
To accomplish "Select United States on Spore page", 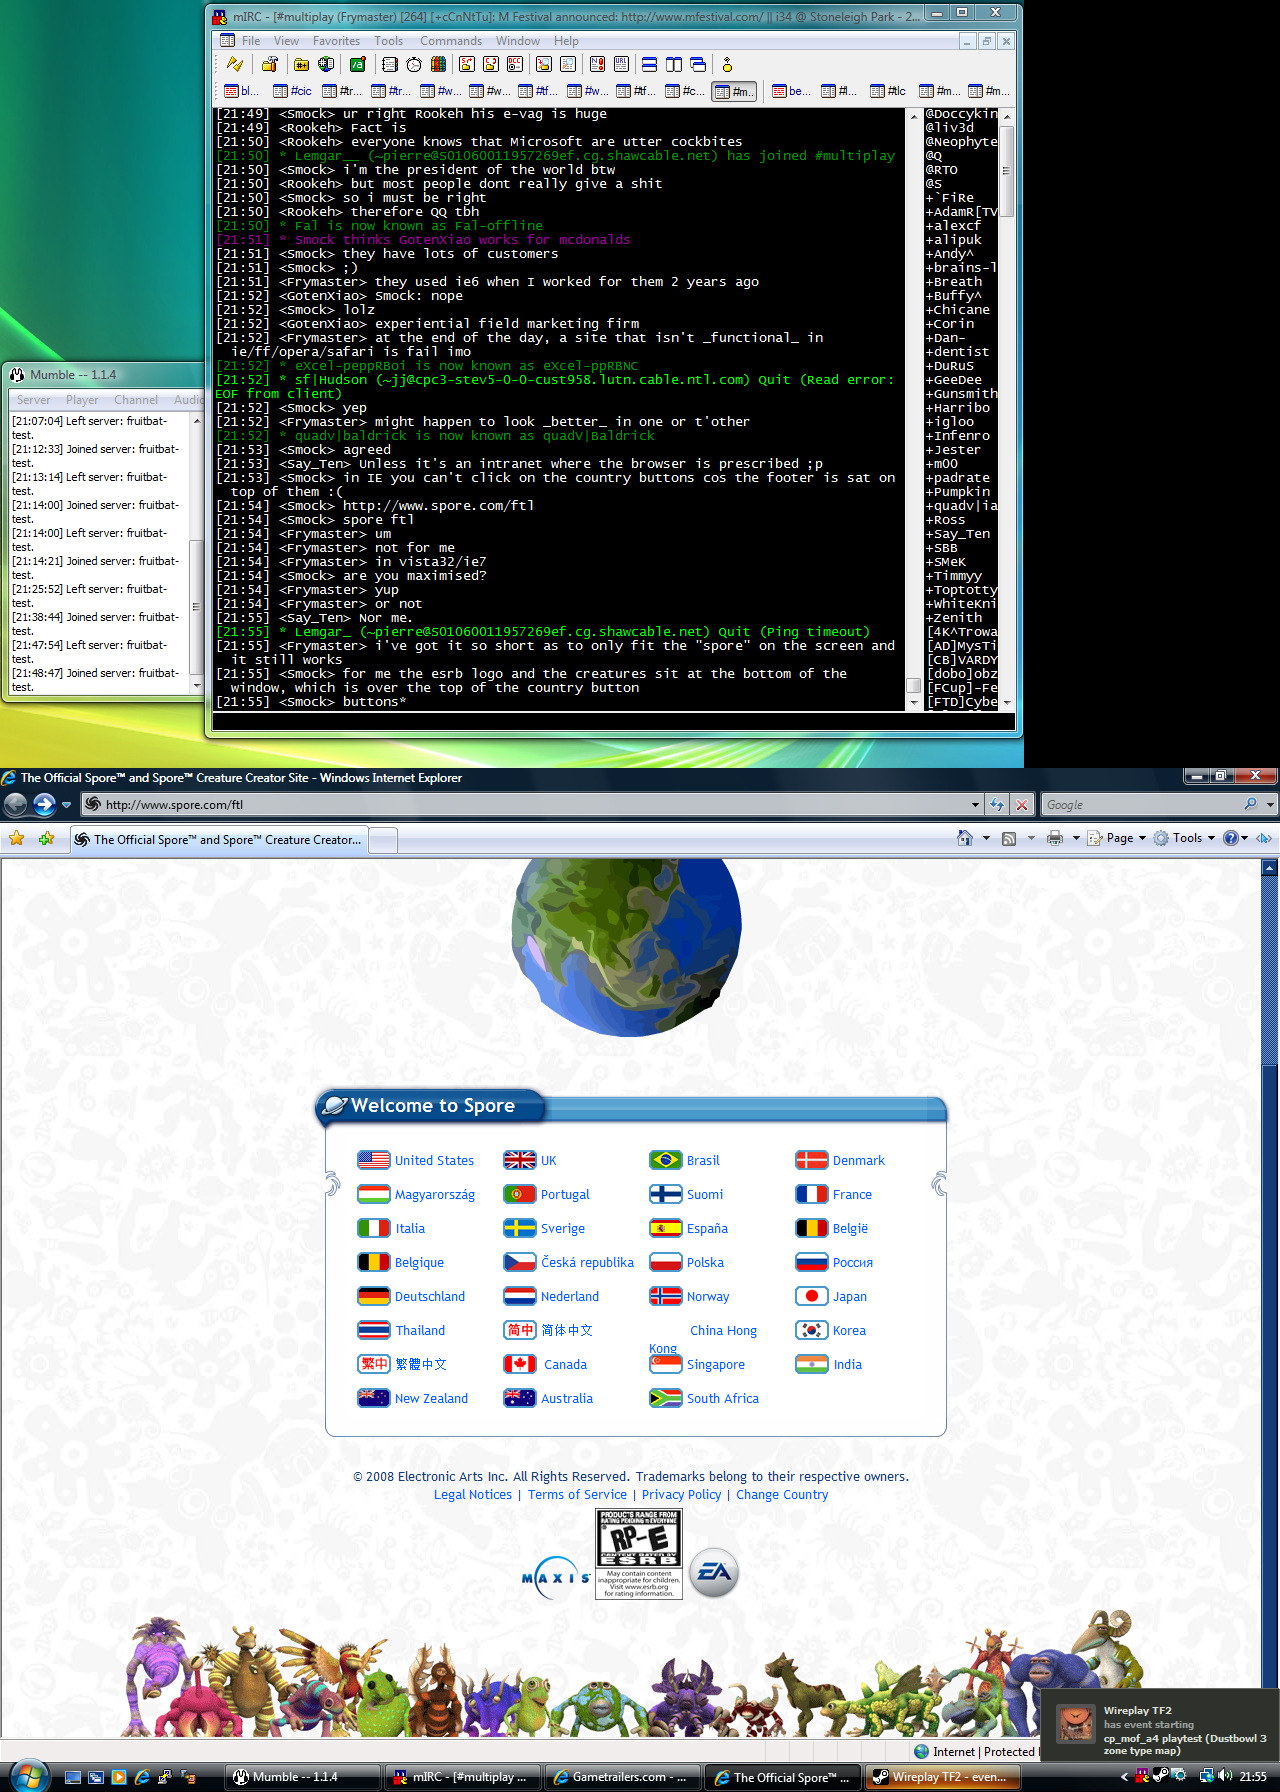I will pos(434,1160).
